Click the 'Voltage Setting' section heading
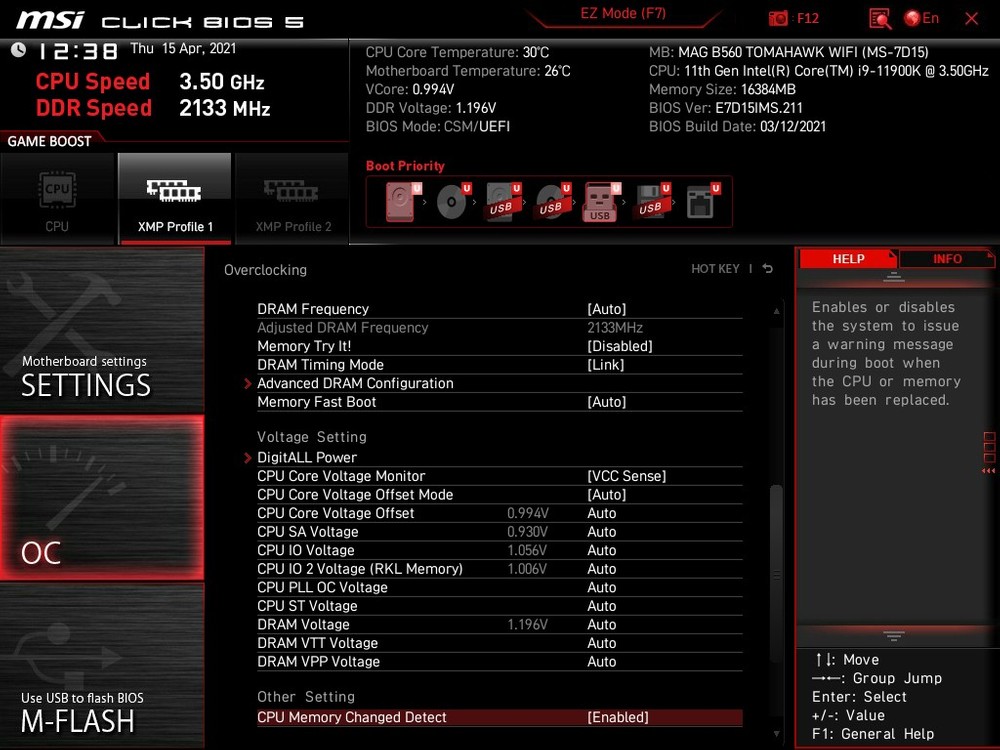The image size is (1000, 750). click(x=312, y=437)
